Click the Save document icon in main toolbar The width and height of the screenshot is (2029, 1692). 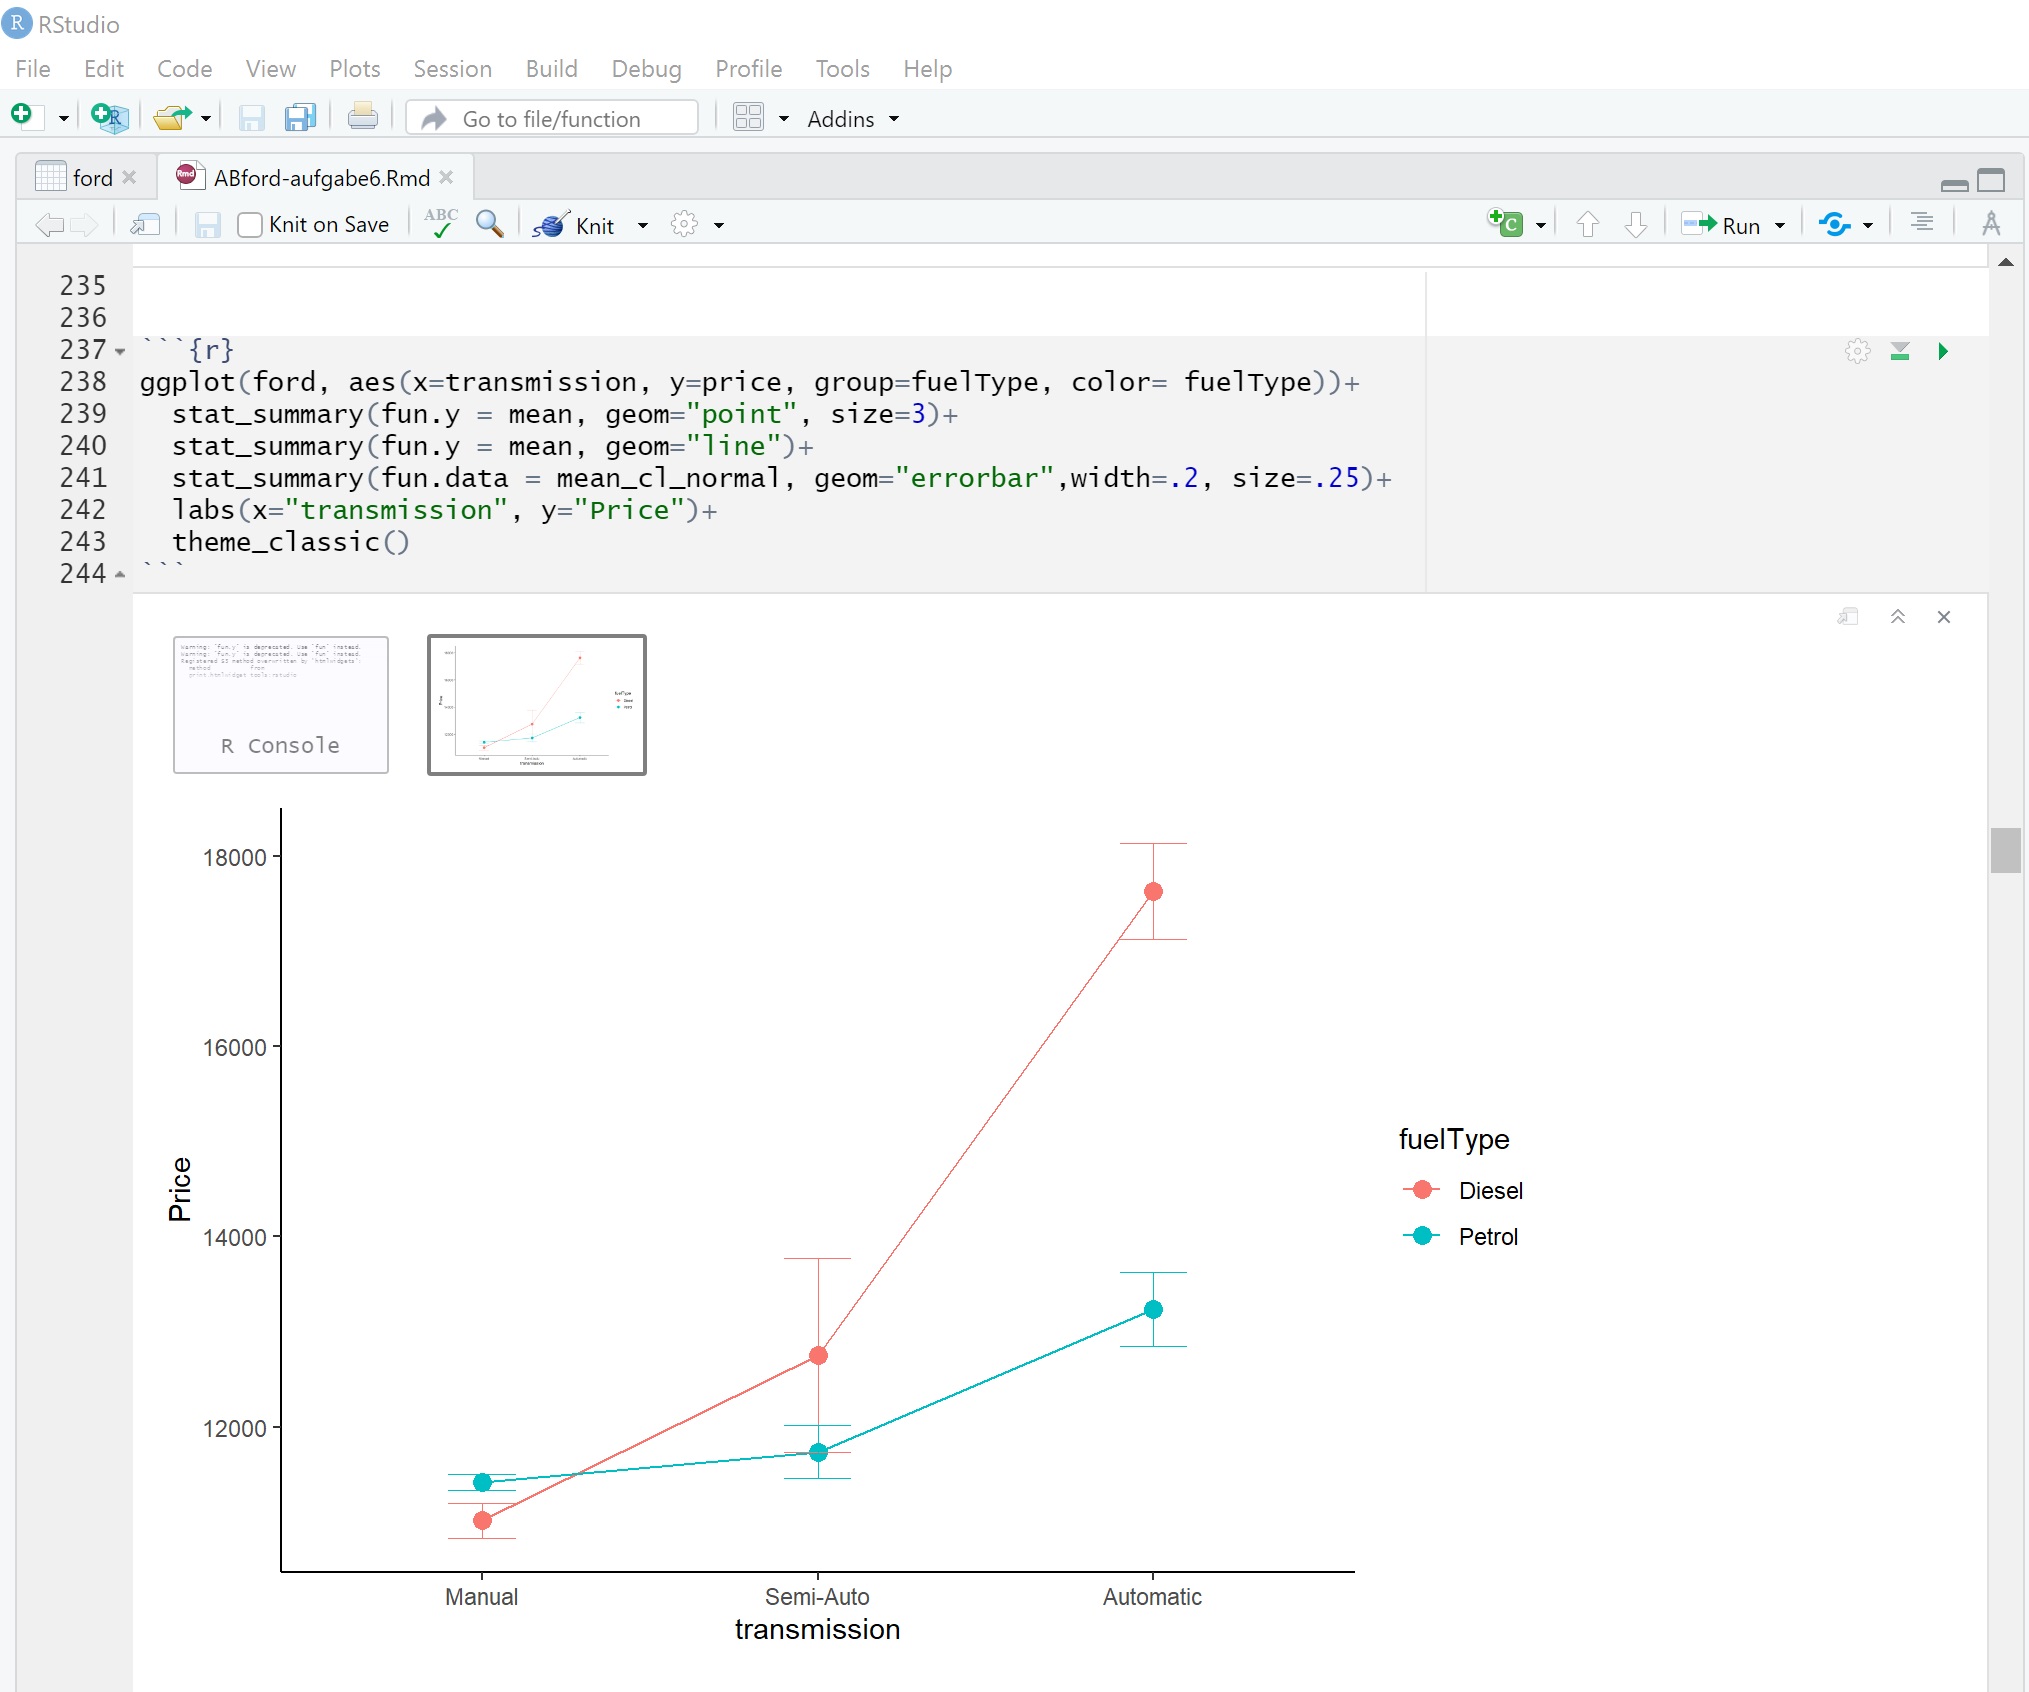tap(251, 118)
